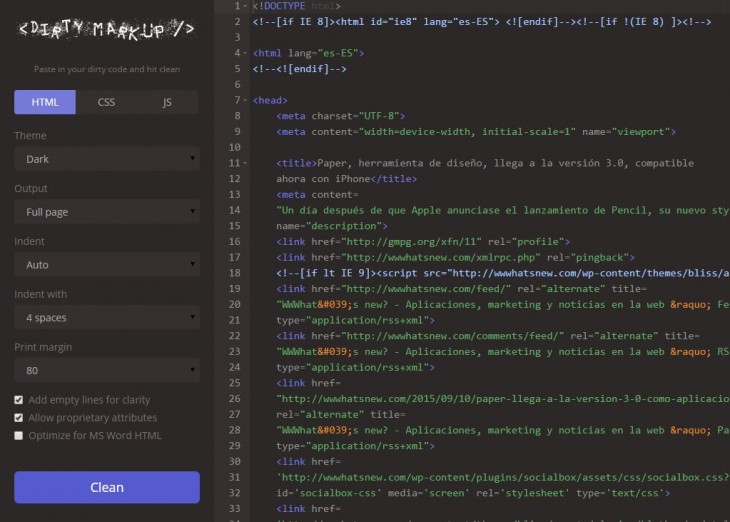Collapse the fold arrow on line 1
730x522 pixels.
pyautogui.click(x=245, y=6)
